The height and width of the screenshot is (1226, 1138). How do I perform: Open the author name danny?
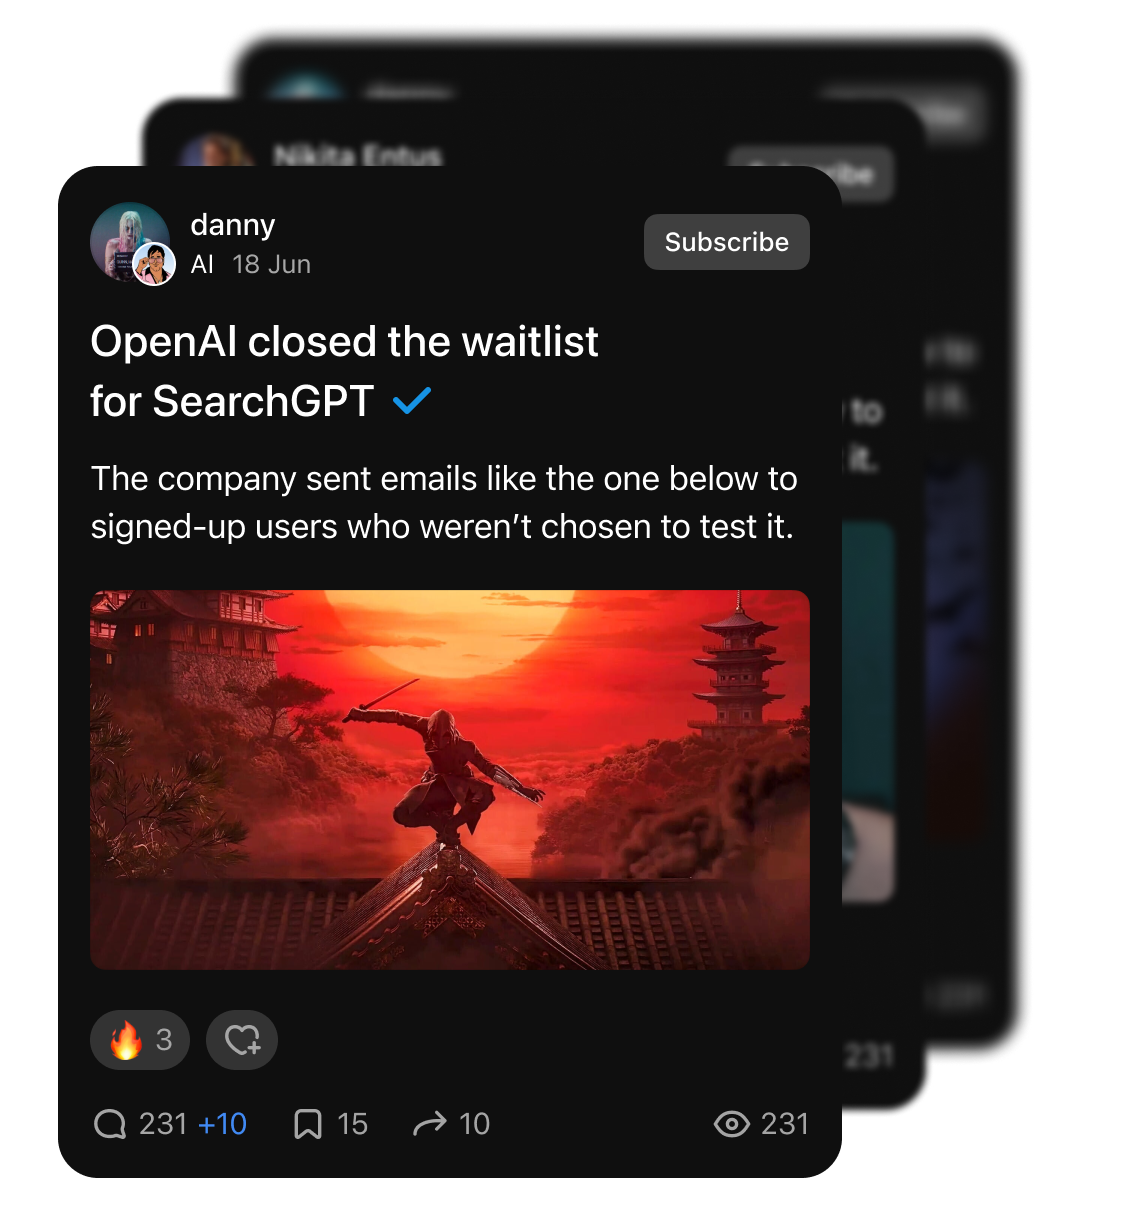233,225
